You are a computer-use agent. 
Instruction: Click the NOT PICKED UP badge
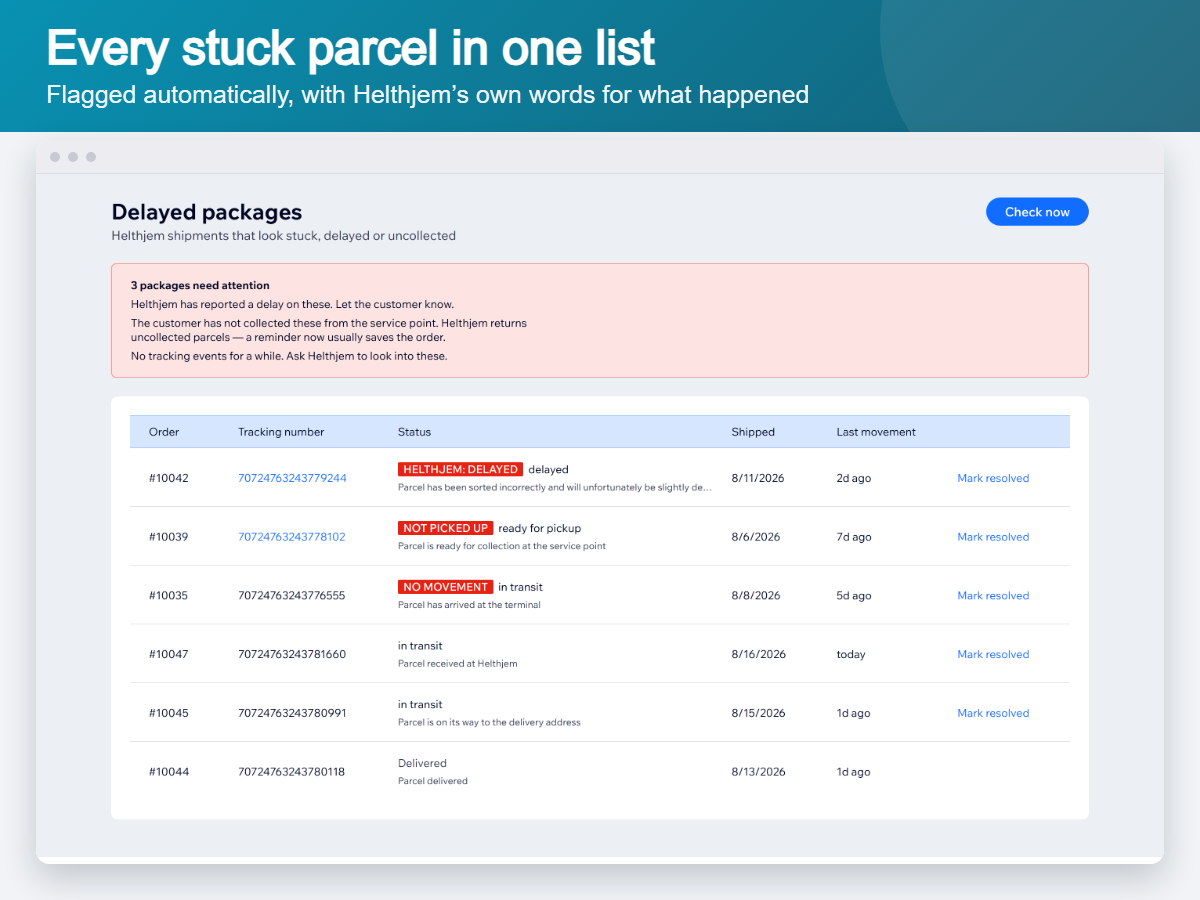tap(445, 528)
